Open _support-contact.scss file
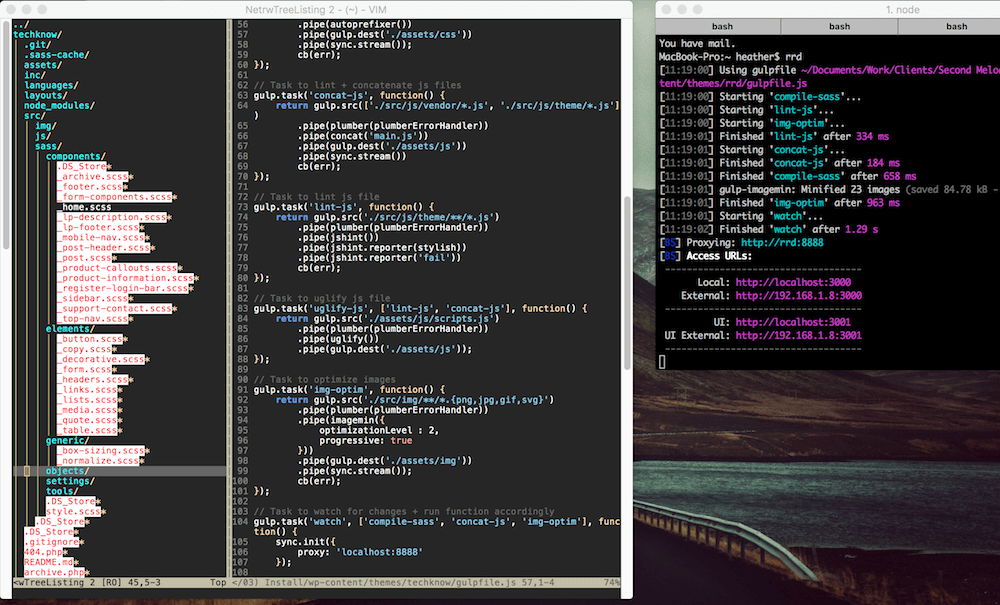 (x=115, y=309)
